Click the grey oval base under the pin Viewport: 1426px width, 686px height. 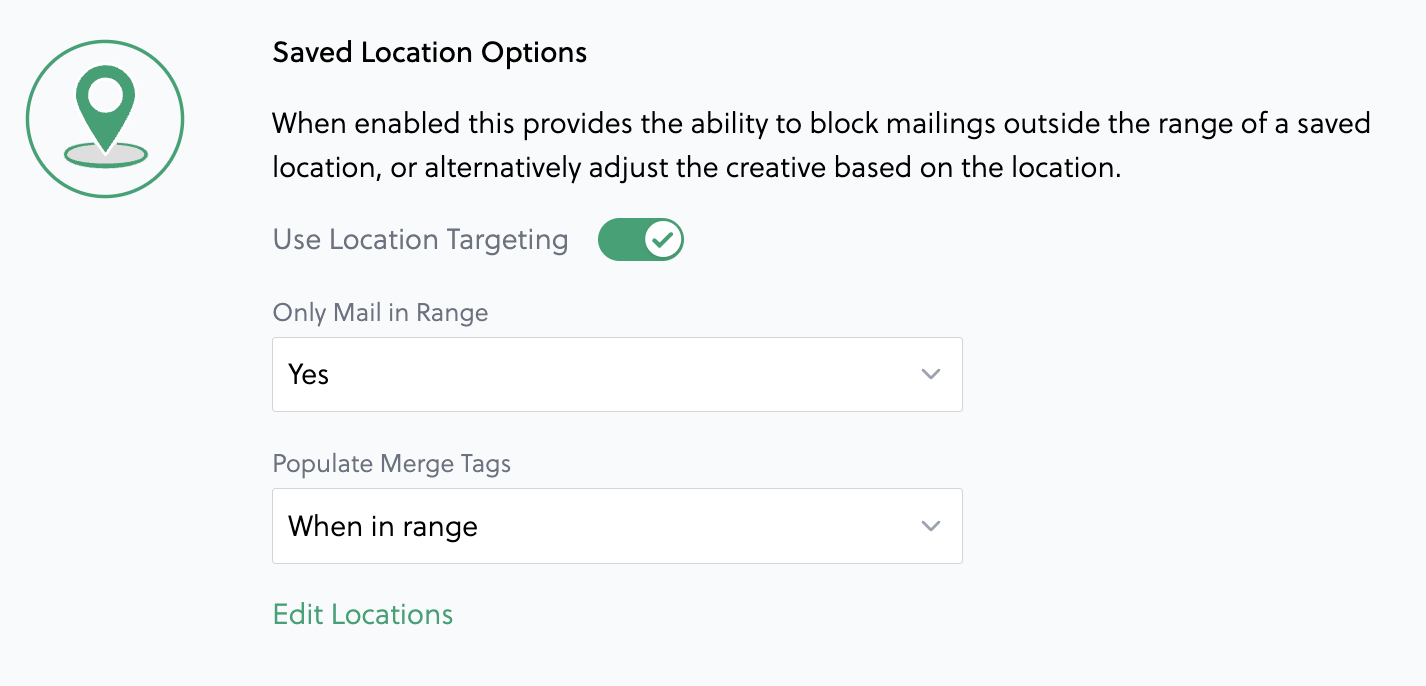click(106, 155)
